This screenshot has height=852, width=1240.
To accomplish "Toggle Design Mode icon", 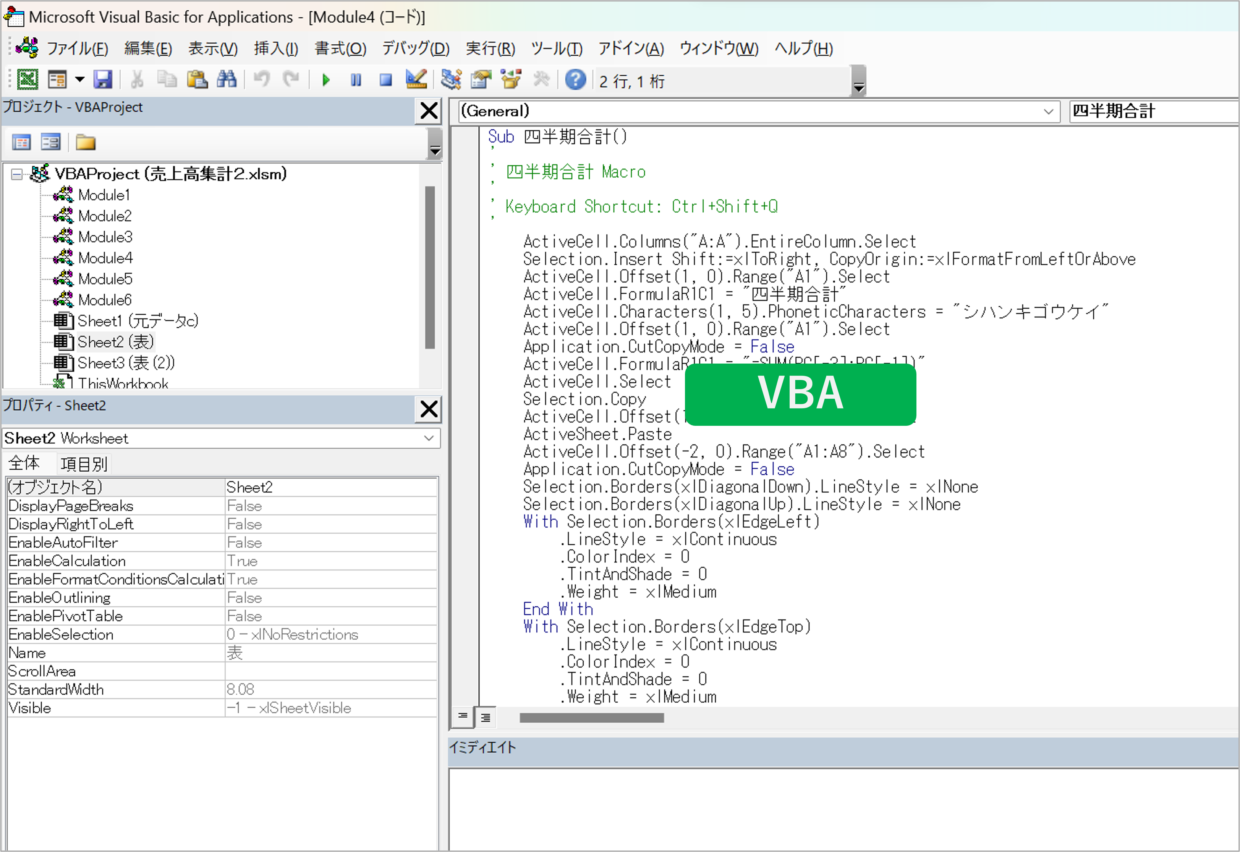I will click(x=416, y=80).
